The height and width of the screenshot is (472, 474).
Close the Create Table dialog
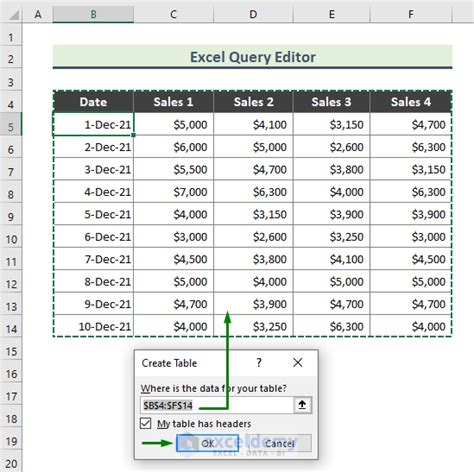click(298, 363)
